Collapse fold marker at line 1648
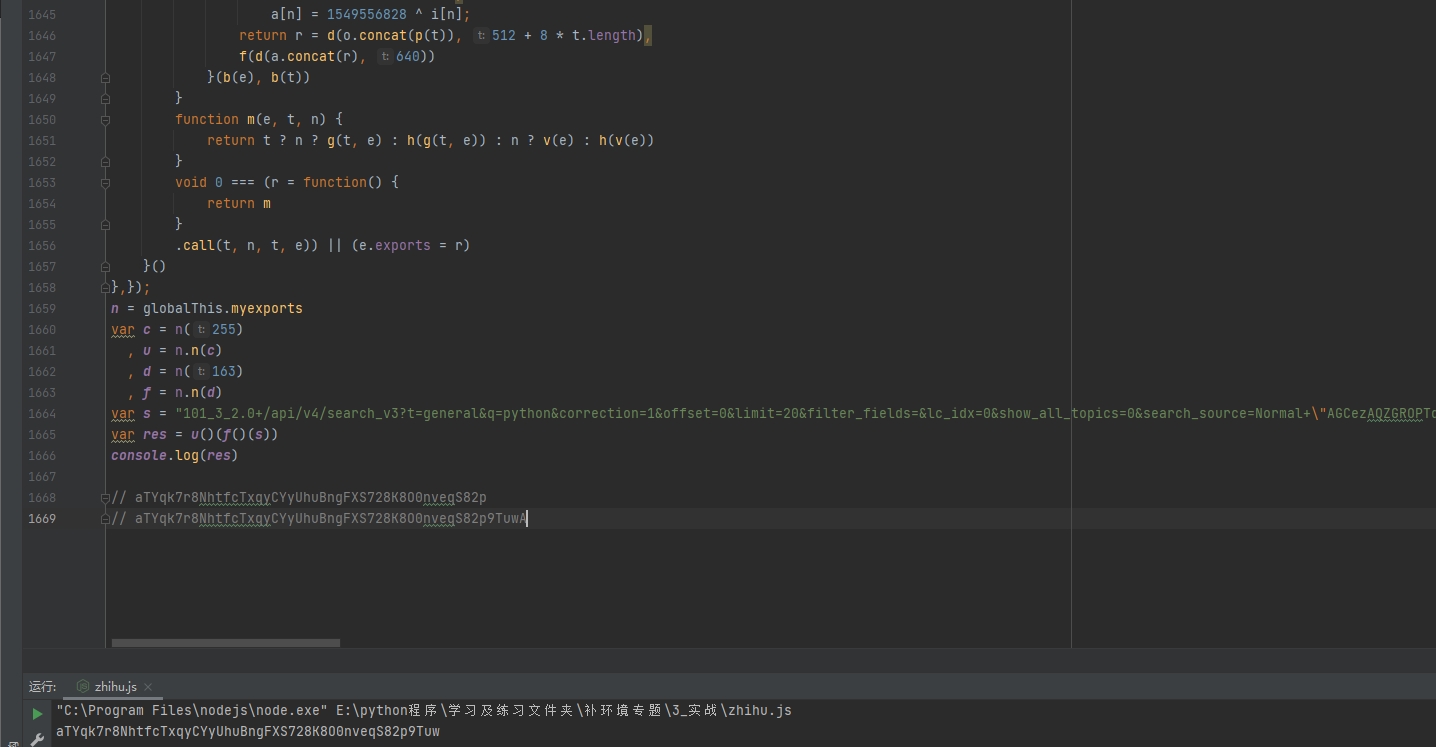Viewport: 1436px width, 747px height. (x=105, y=77)
